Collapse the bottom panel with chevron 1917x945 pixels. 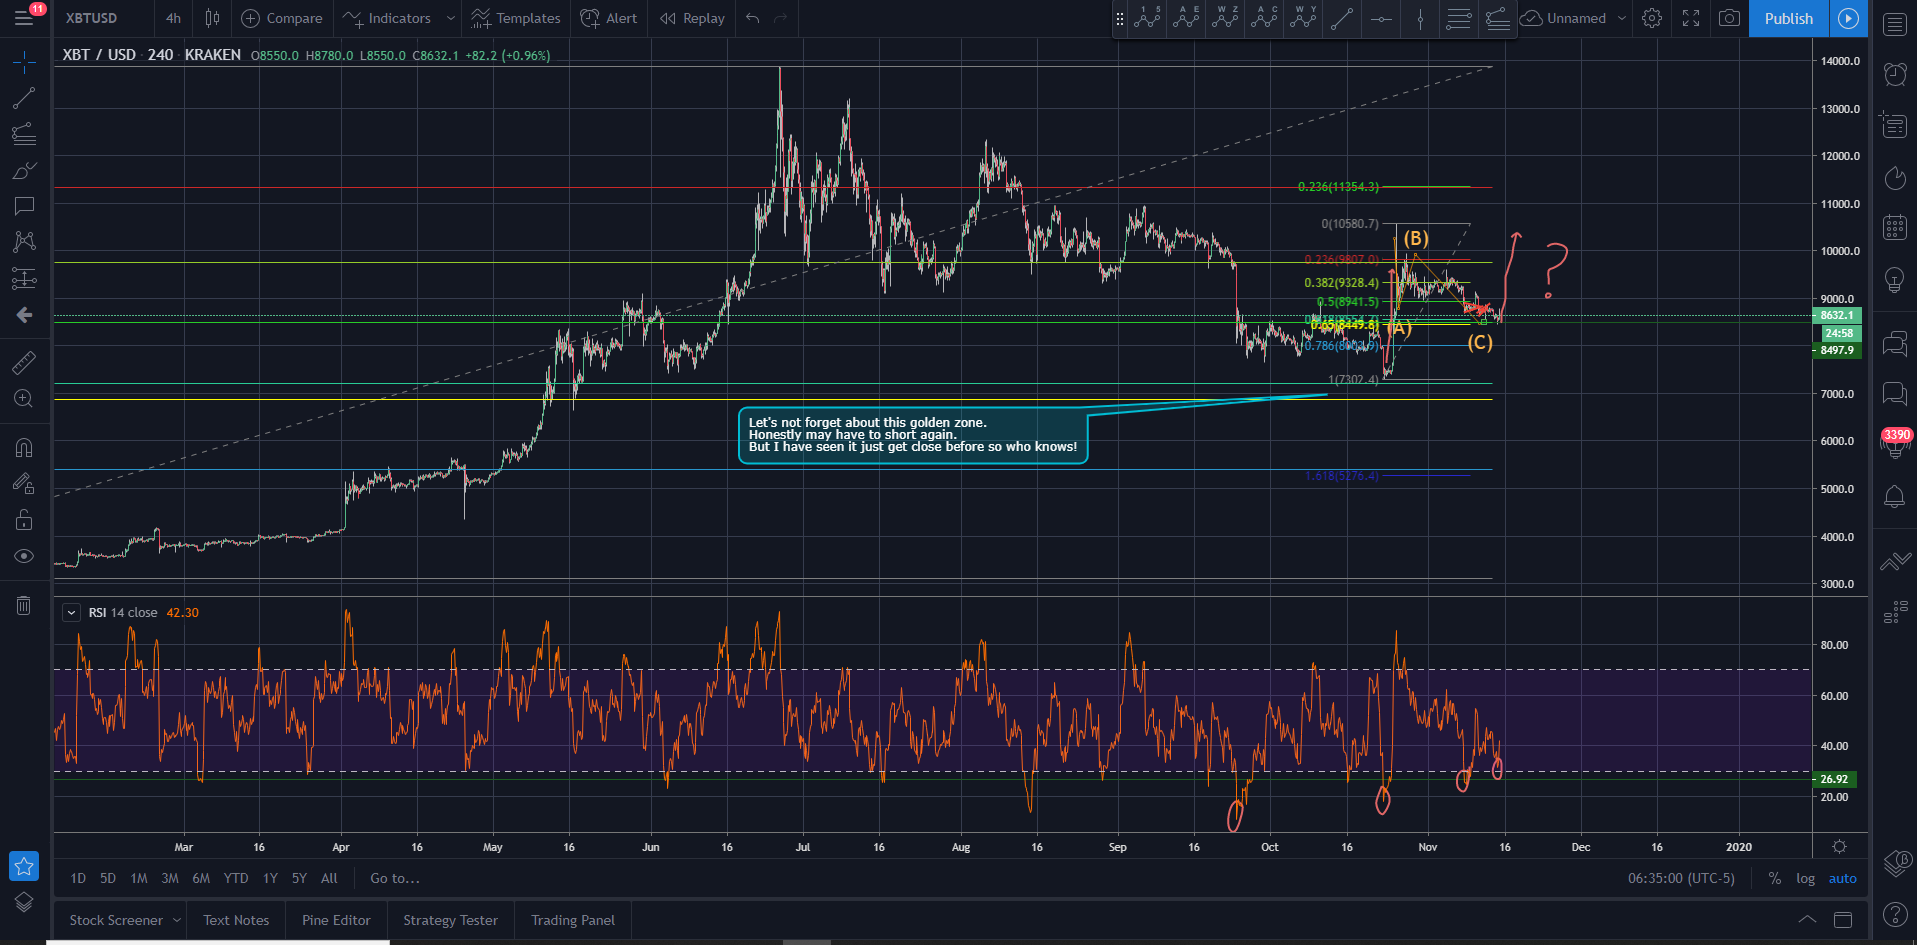click(1807, 920)
